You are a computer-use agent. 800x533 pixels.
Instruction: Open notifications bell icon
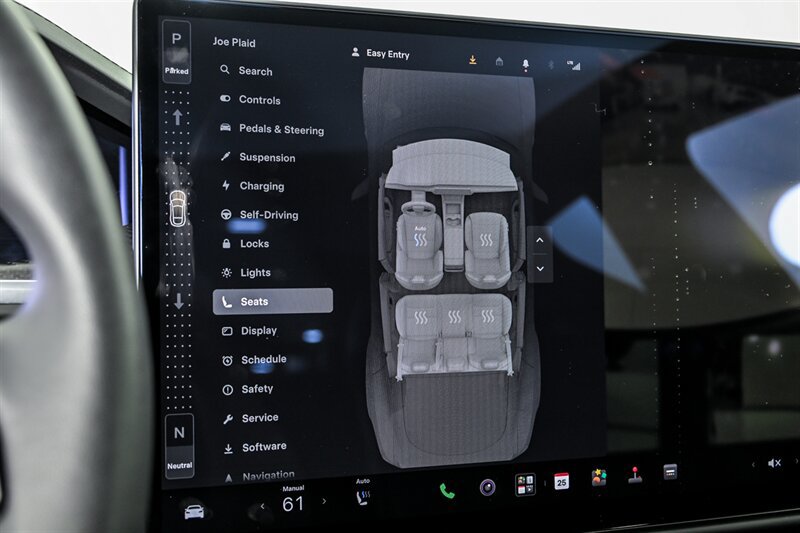click(526, 64)
